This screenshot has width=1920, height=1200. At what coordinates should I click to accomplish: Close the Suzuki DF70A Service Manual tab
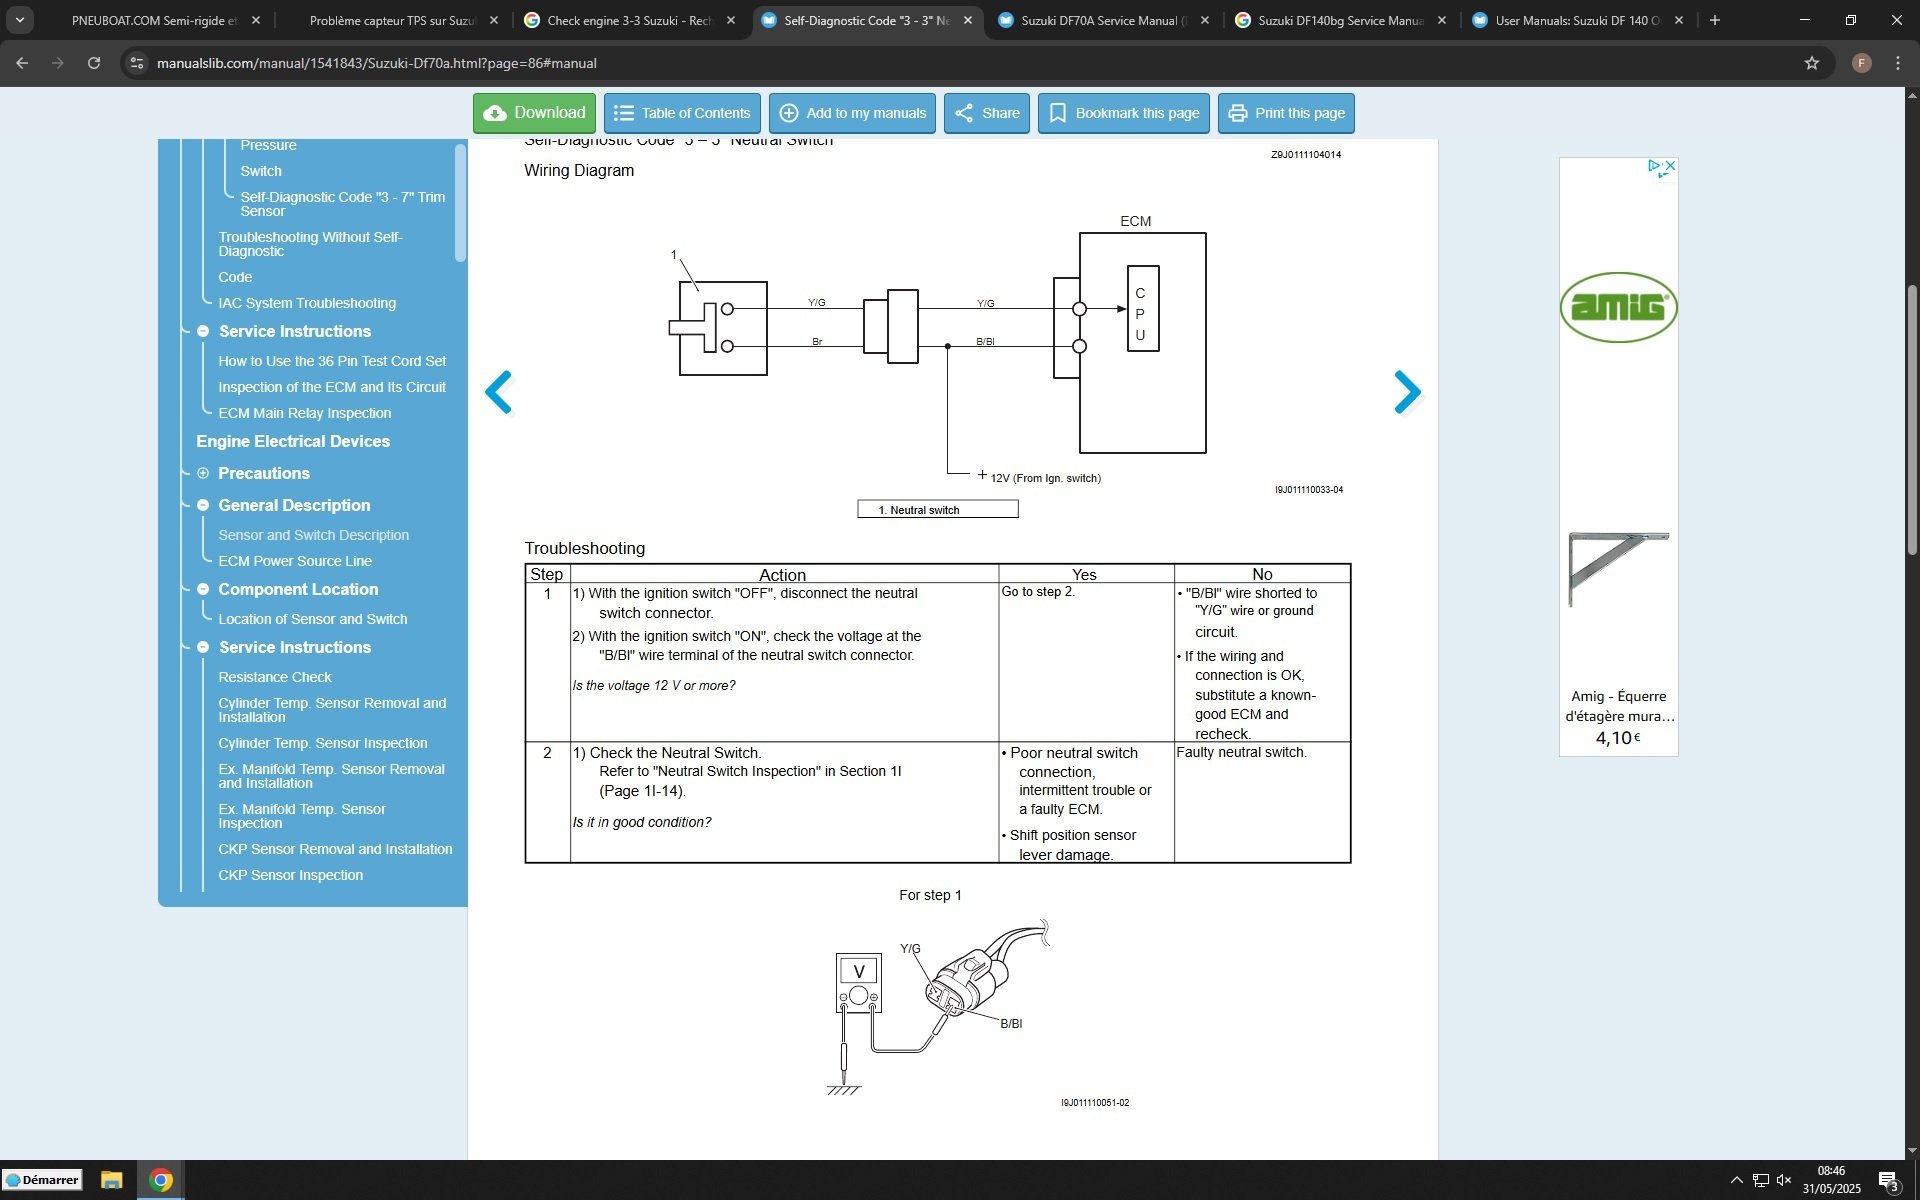coord(1205,20)
